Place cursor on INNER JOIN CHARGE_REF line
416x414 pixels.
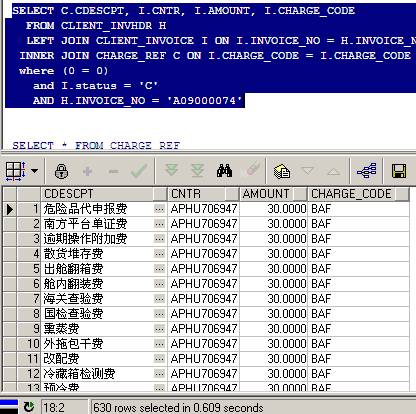(215, 56)
